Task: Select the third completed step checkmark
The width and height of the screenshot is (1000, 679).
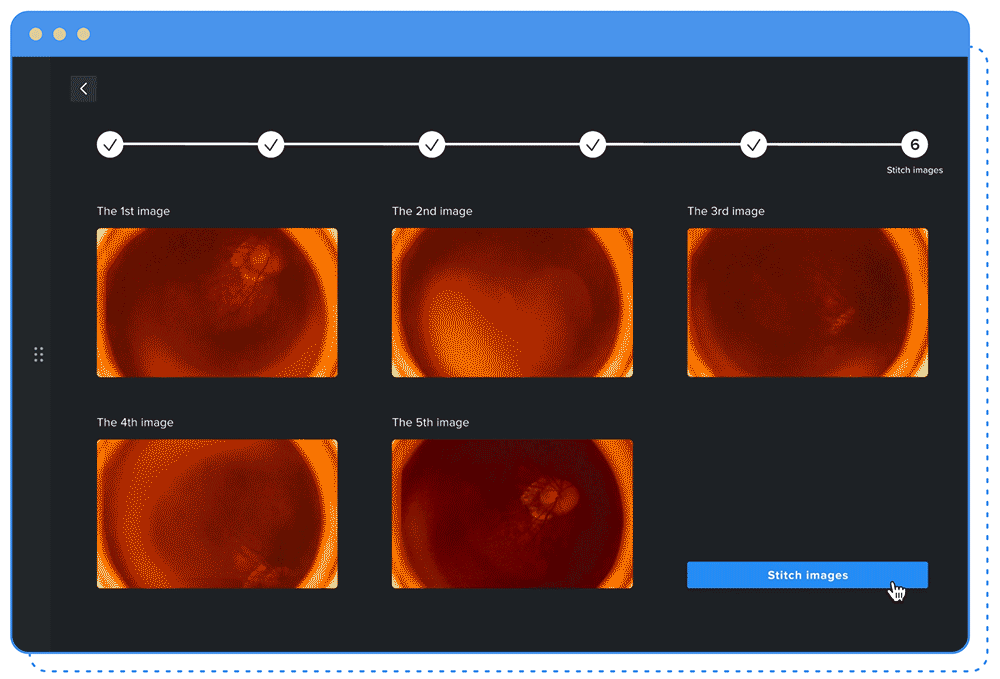Action: pos(432,145)
